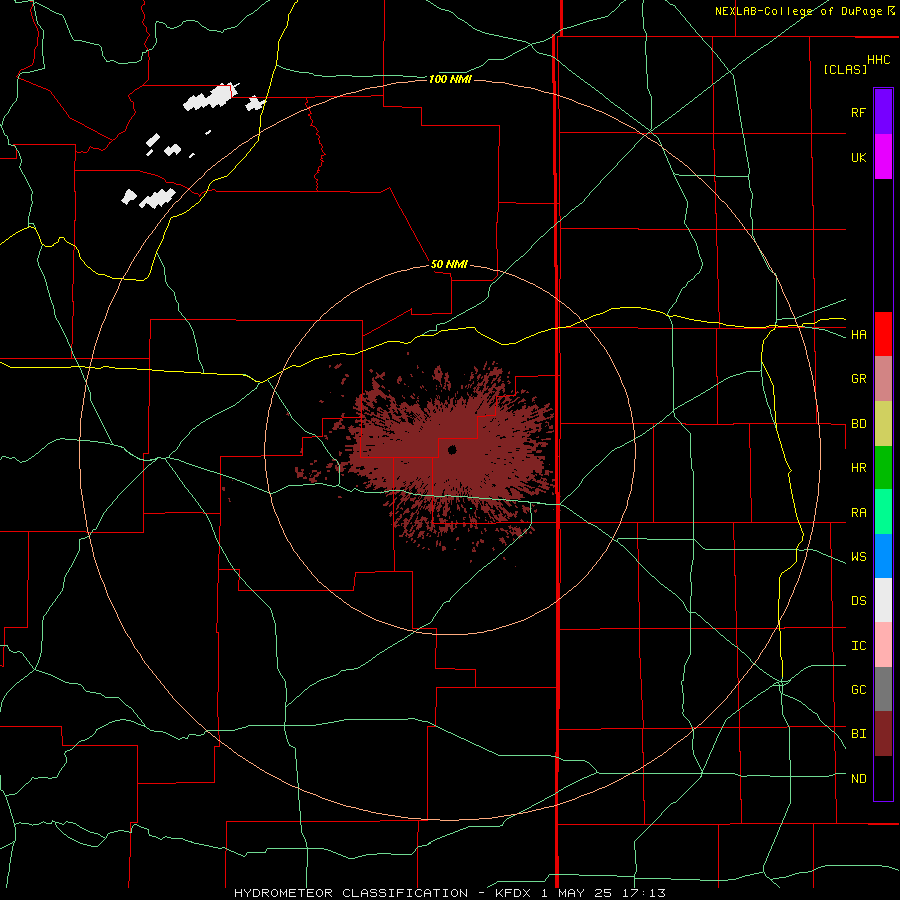Click the RA light-green legend swatch
The height and width of the screenshot is (900, 900).
pyautogui.click(x=883, y=512)
